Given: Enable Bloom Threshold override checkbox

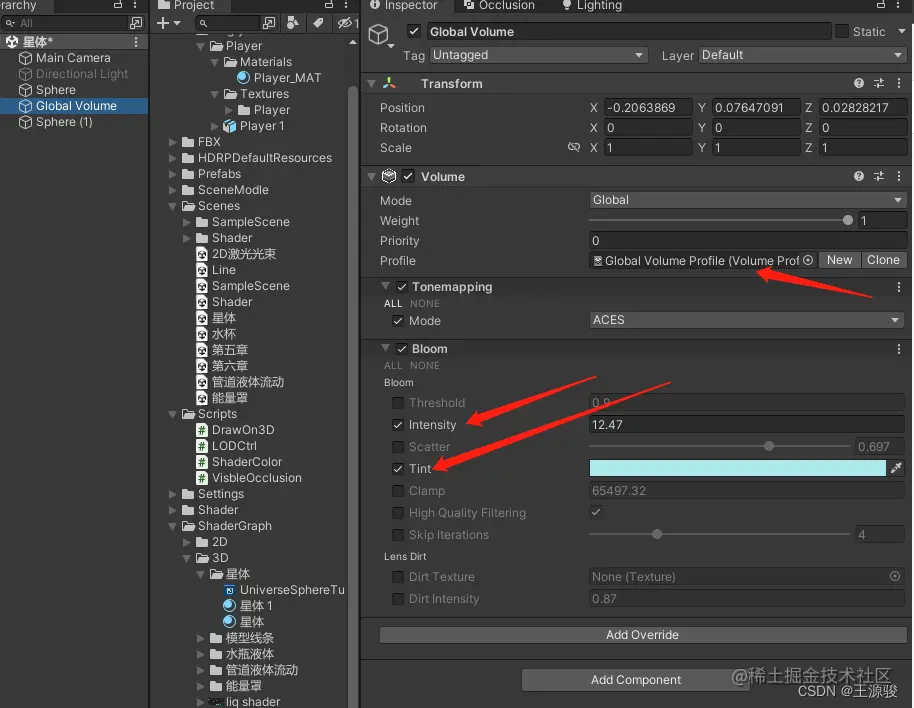Looking at the screenshot, I should (398, 403).
